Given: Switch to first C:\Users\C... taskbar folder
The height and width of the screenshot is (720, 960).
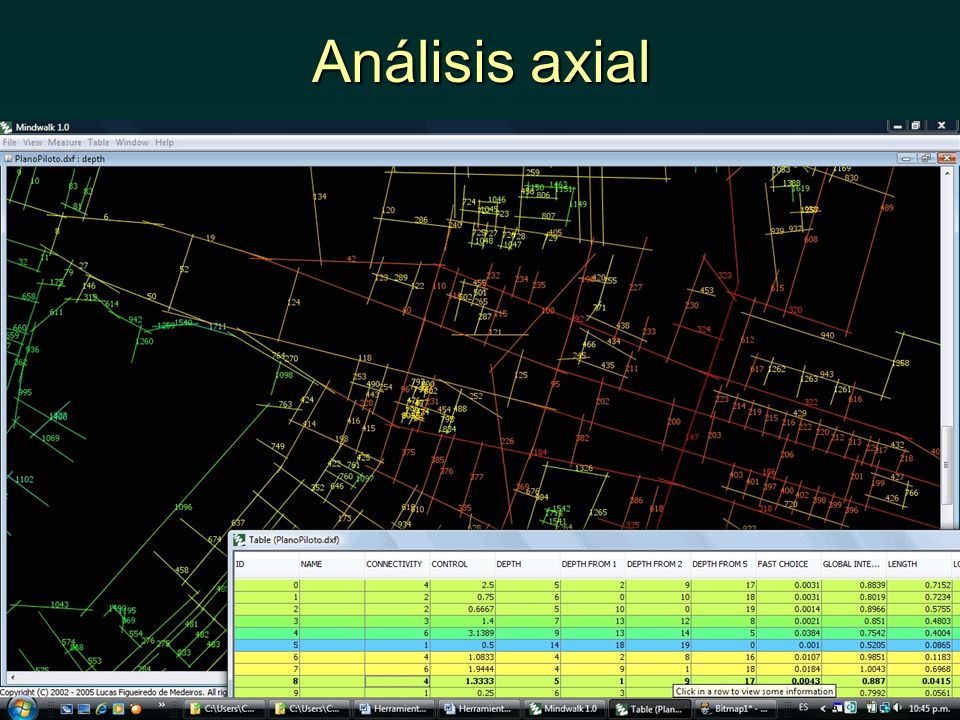Looking at the screenshot, I should 223,709.
